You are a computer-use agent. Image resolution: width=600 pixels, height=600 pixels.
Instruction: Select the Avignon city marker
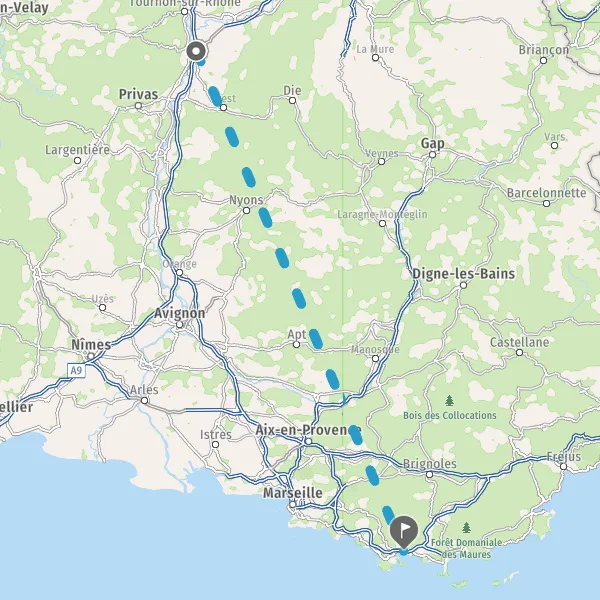click(x=179, y=324)
